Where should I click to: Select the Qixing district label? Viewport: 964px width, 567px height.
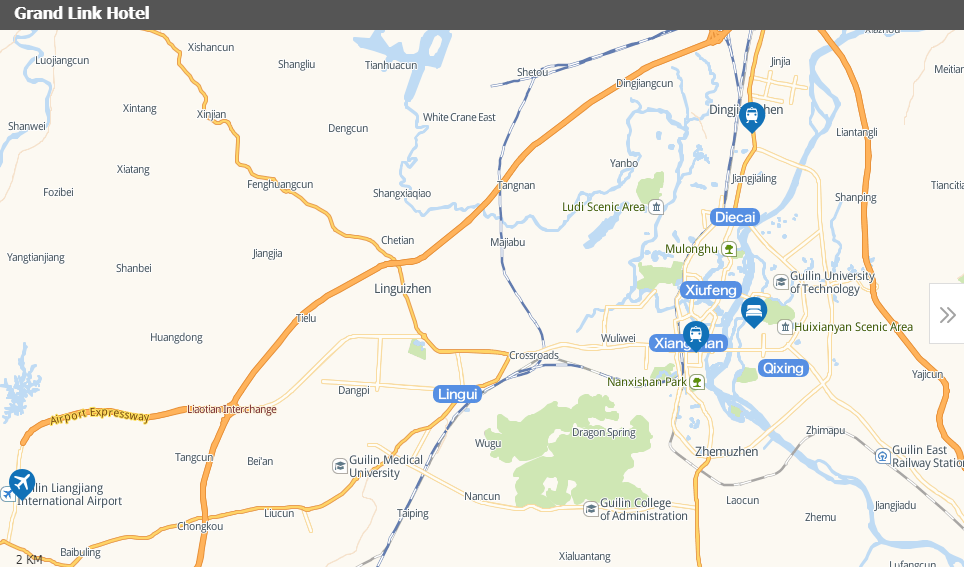click(783, 368)
